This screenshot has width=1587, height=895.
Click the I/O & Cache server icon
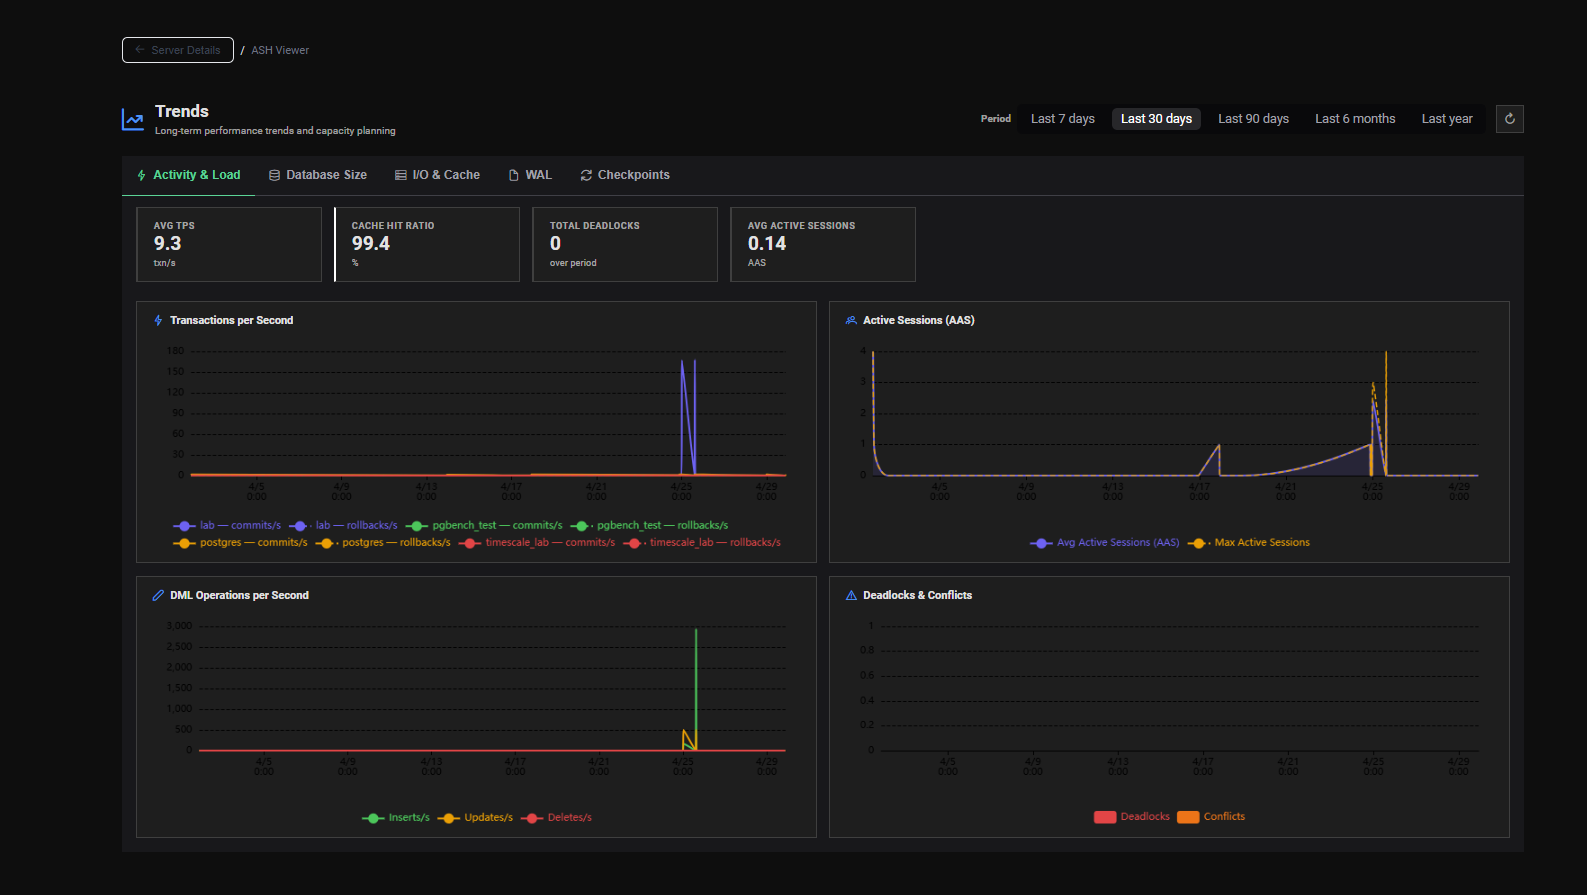(x=401, y=175)
